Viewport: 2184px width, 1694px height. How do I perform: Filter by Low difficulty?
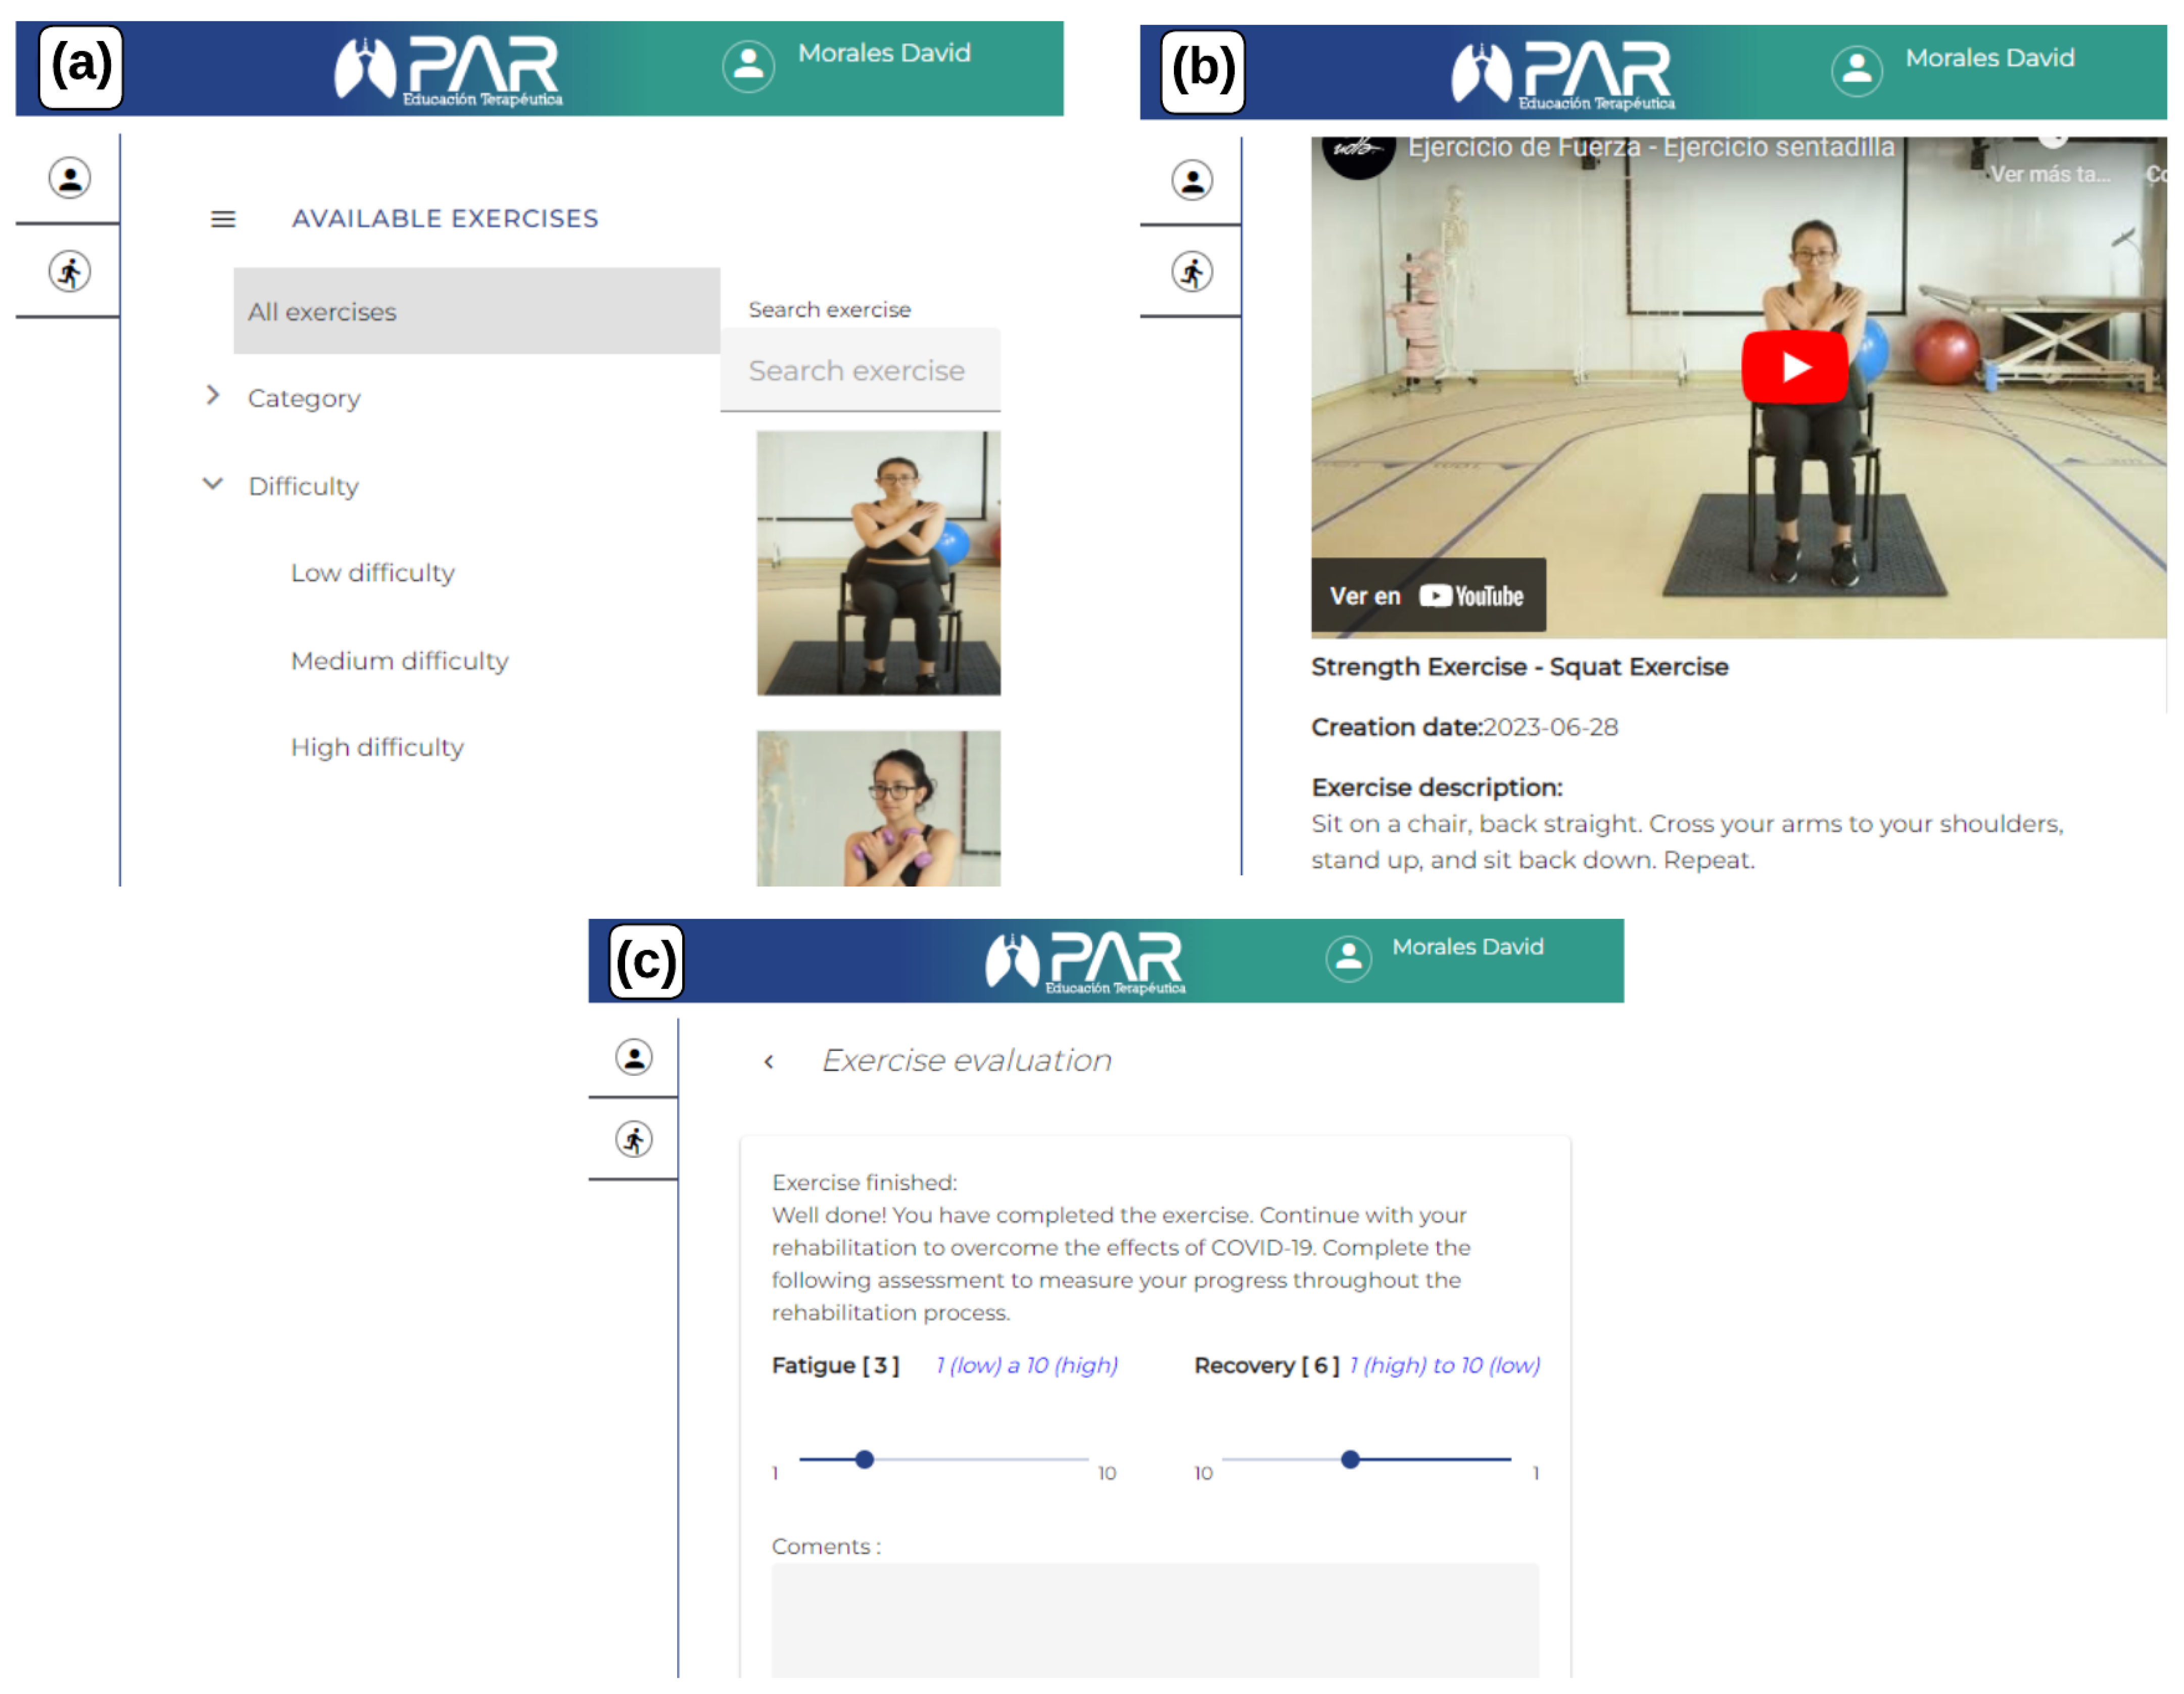click(372, 573)
